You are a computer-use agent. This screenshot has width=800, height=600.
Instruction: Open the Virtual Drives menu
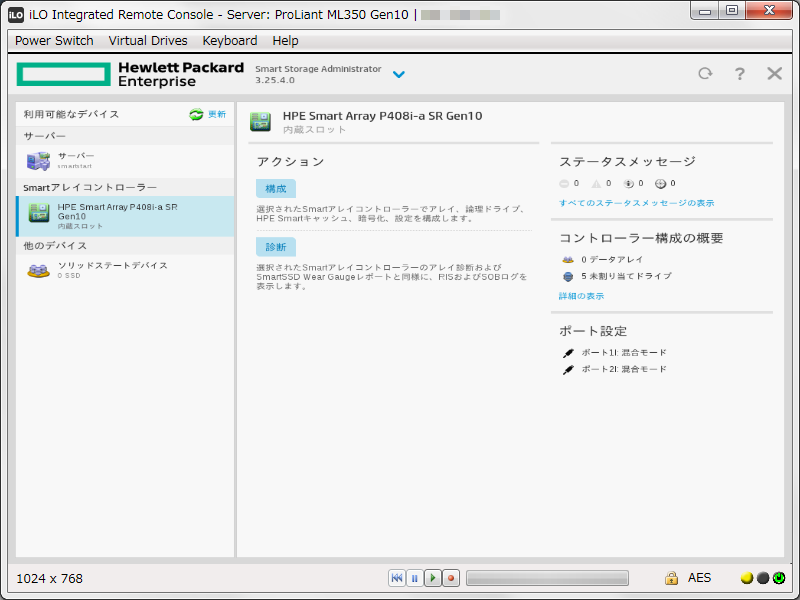[x=148, y=41]
